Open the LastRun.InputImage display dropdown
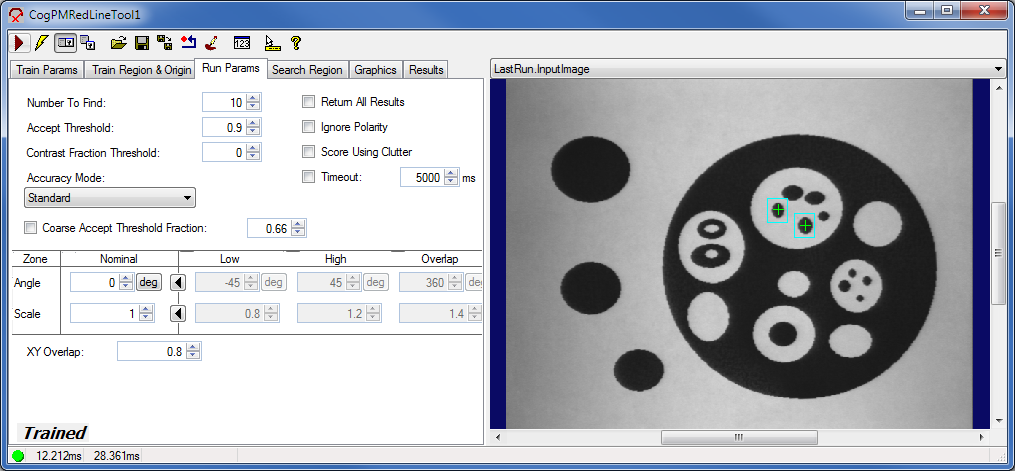This screenshot has height=471, width=1015. click(x=748, y=69)
